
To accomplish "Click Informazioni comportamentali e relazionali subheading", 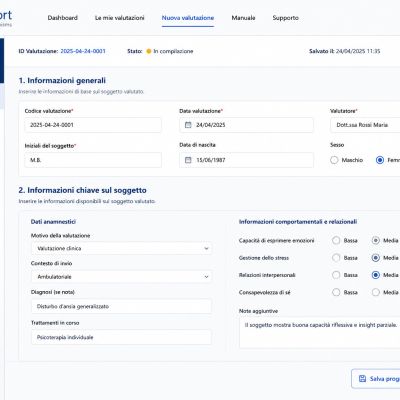I will [x=298, y=222].
